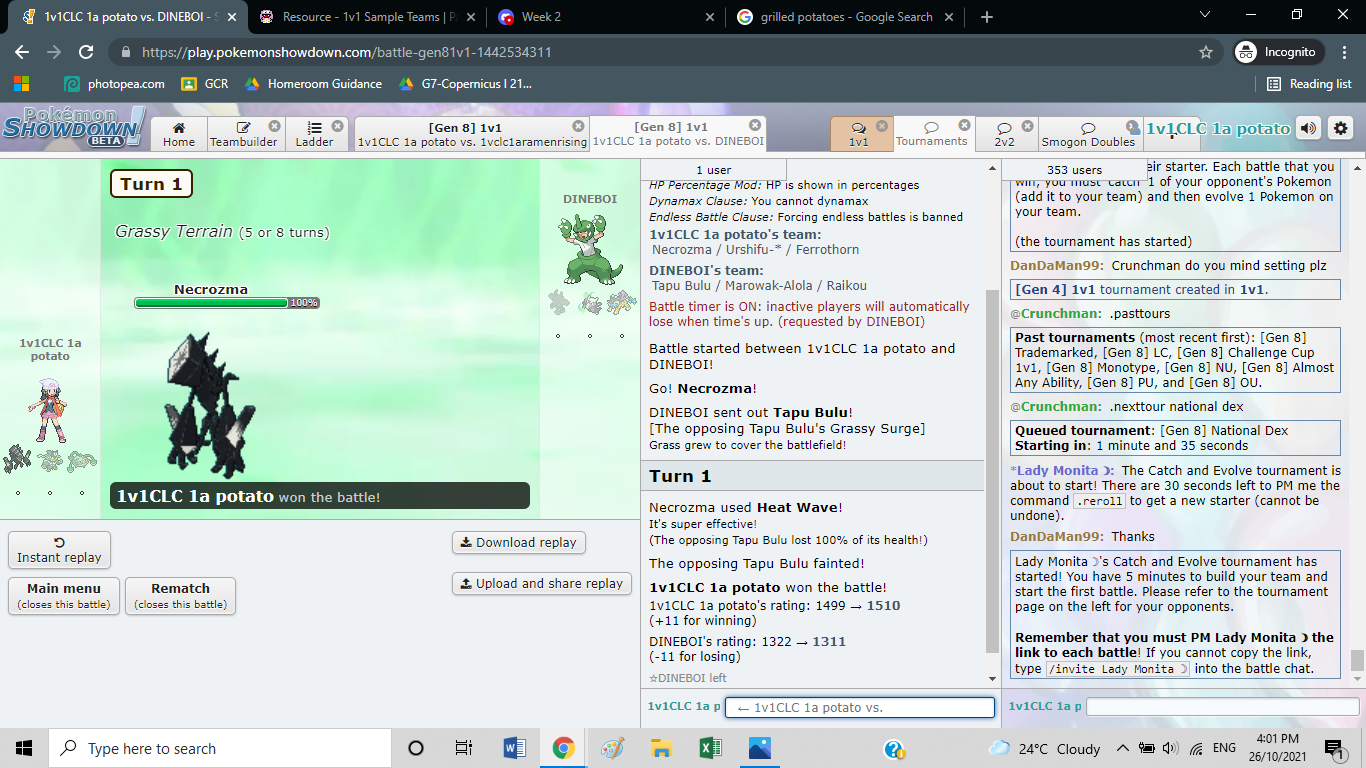Click Download replay button

[518, 542]
